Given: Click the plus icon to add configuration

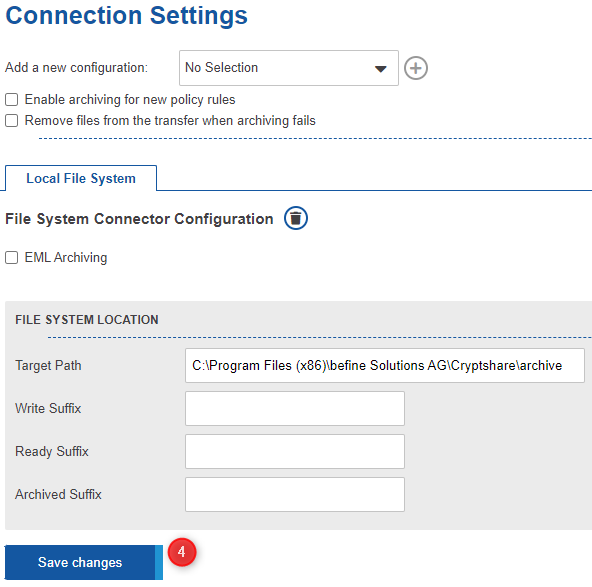Looking at the screenshot, I should pos(416,68).
